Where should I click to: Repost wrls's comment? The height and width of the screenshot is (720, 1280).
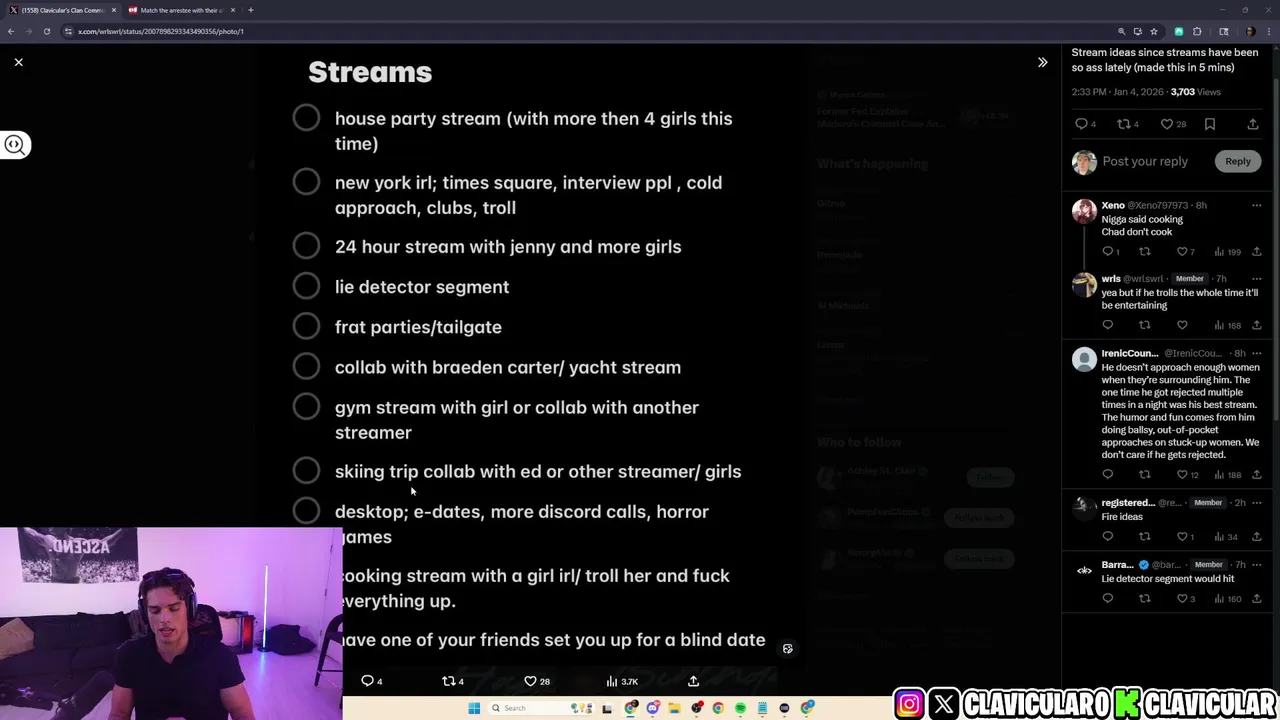click(x=1145, y=325)
